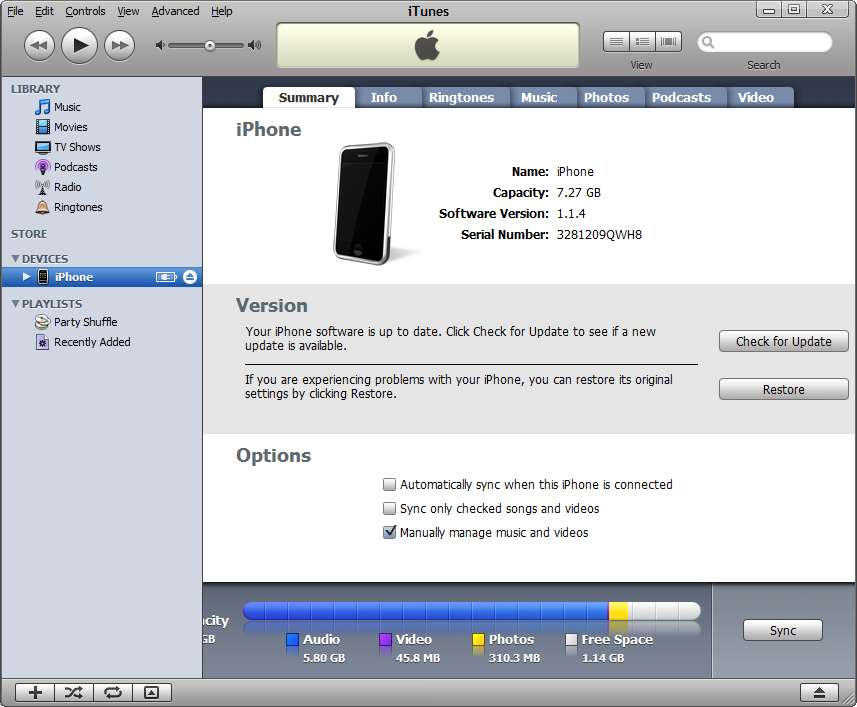This screenshot has width=857, height=707.
Task: Click the Restore button
Action: tap(784, 390)
